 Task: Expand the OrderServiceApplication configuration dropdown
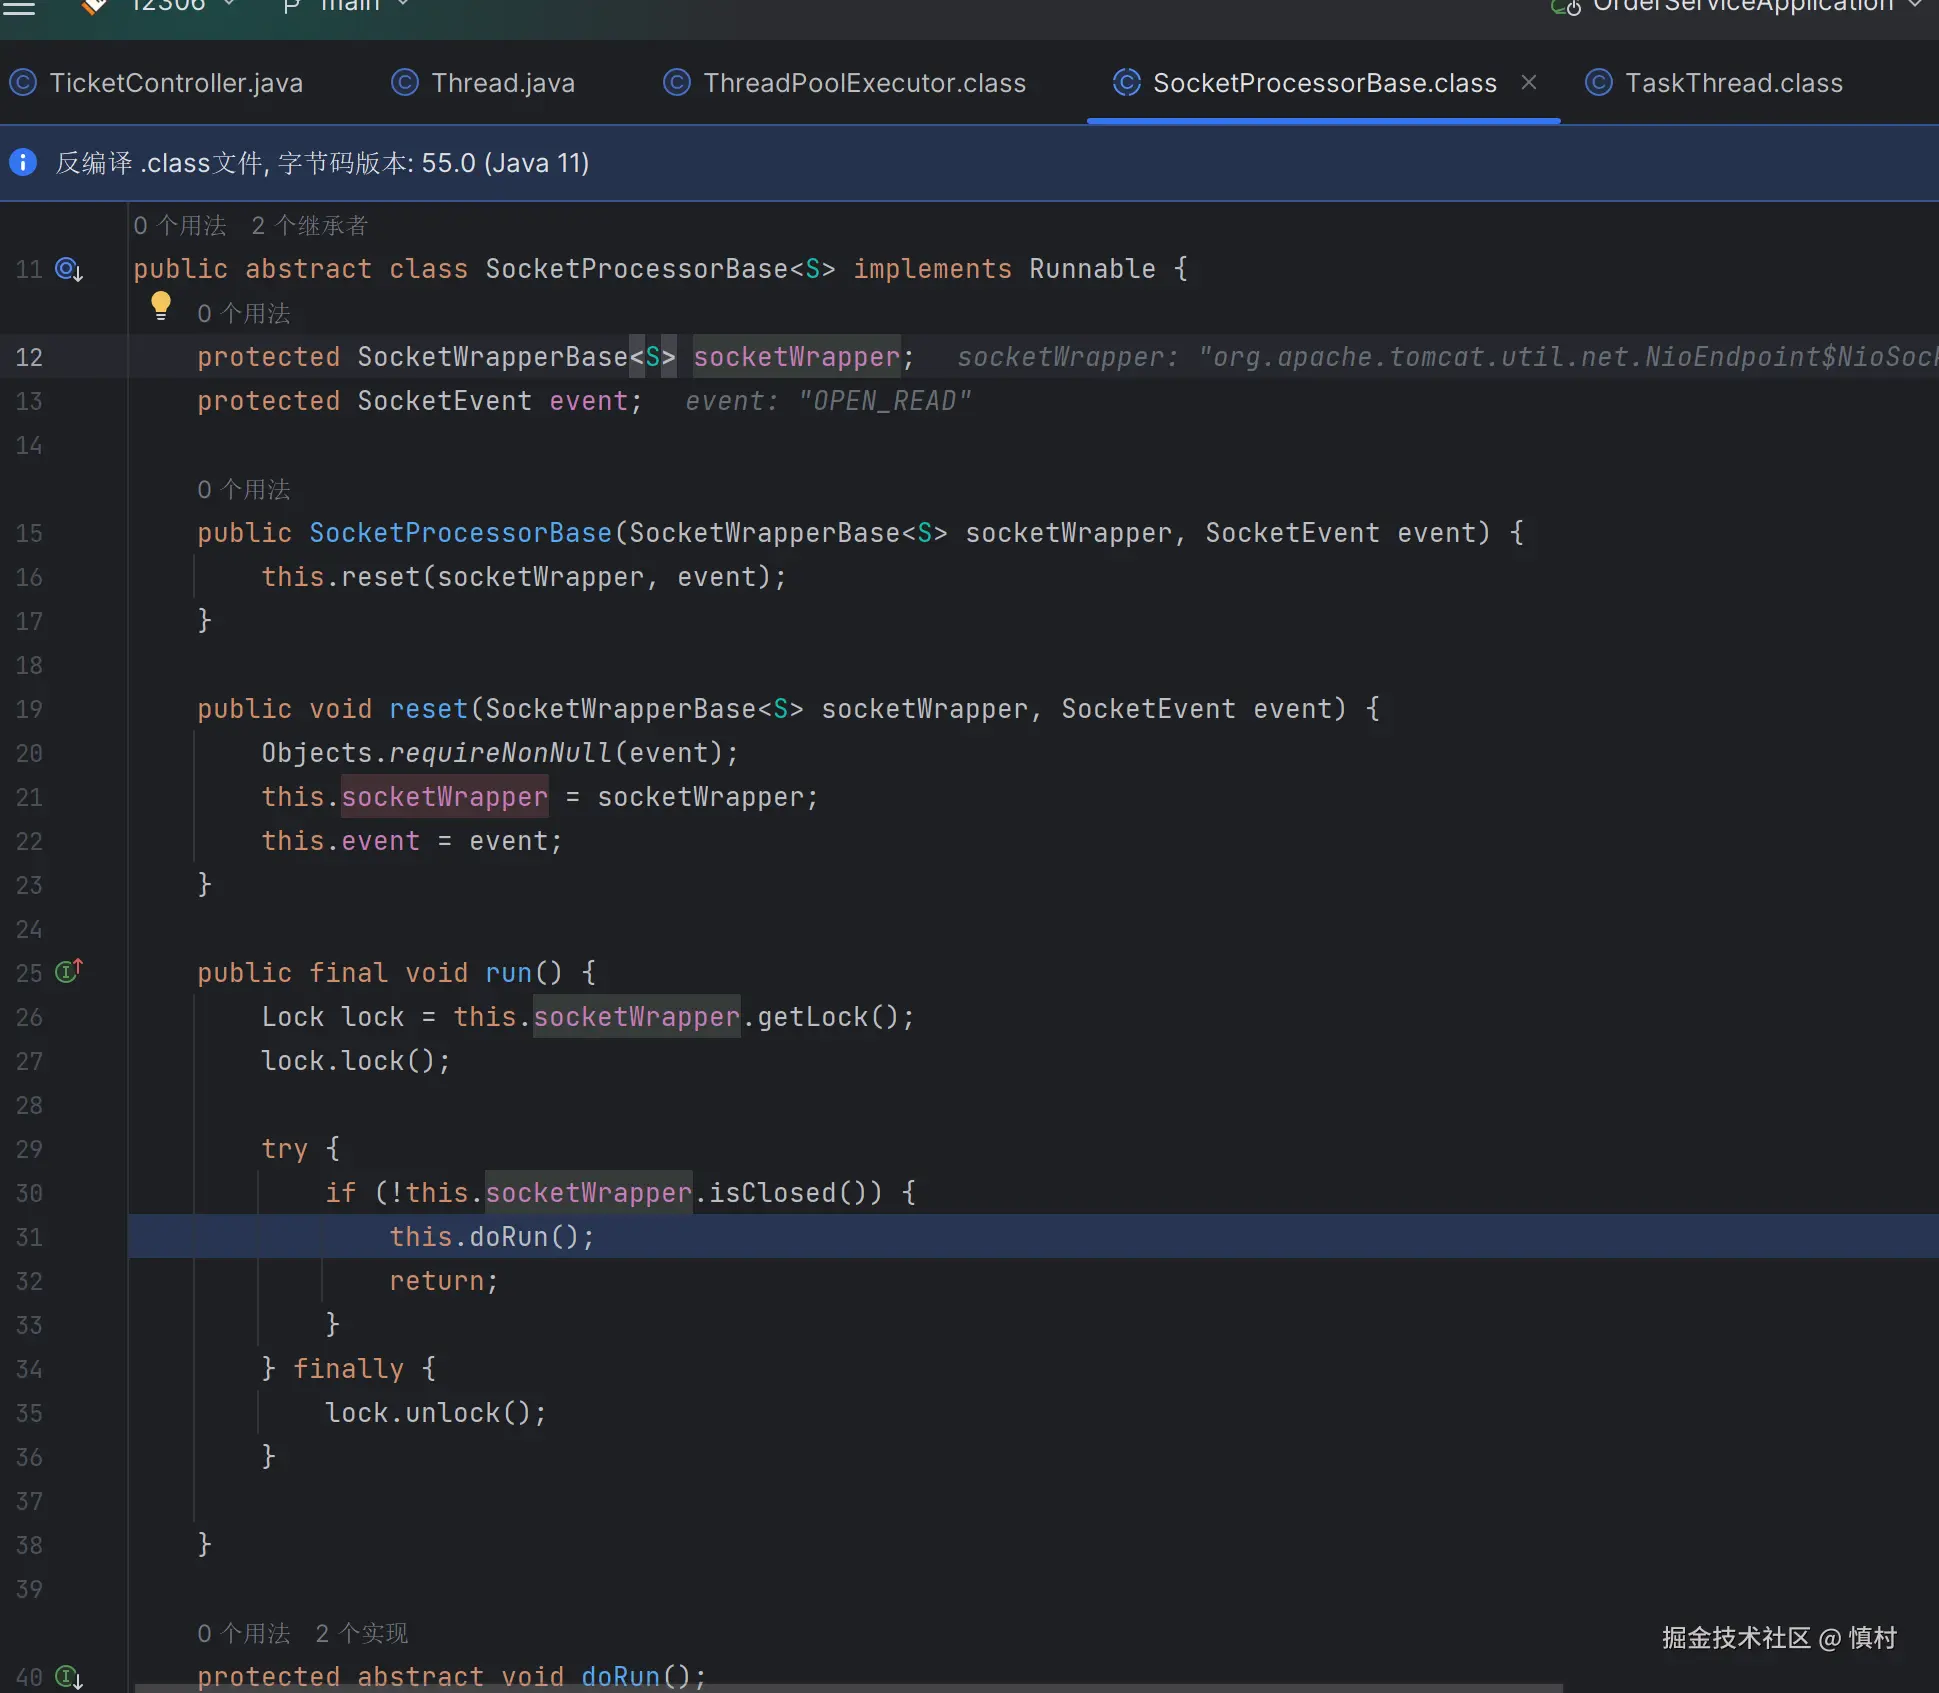(1914, 6)
